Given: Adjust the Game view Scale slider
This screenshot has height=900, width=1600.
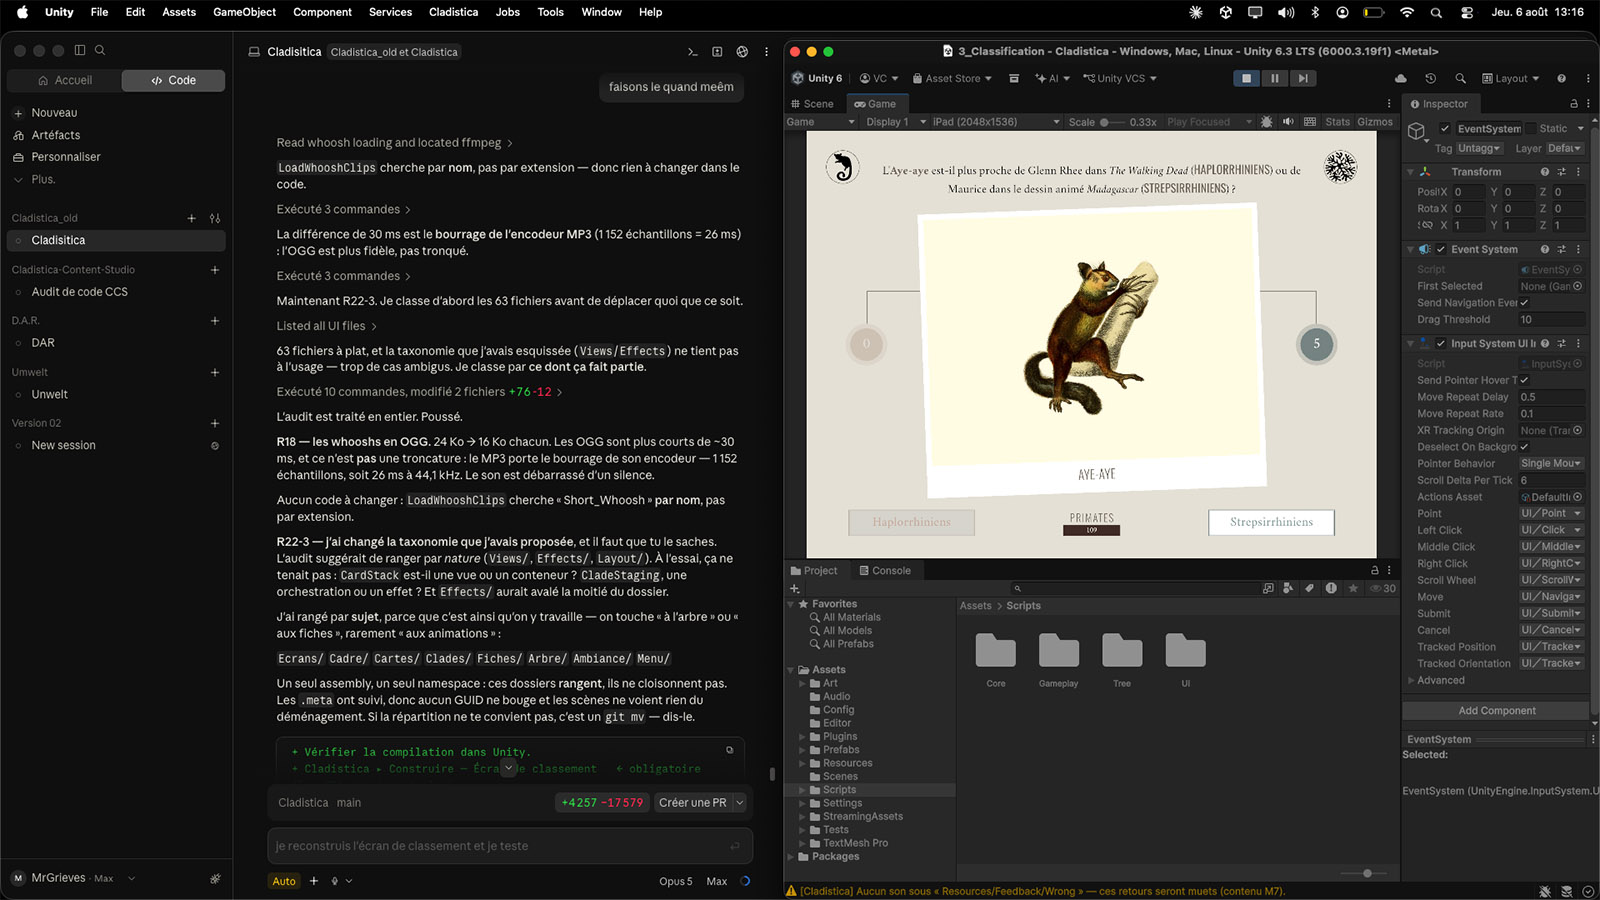Looking at the screenshot, I should coord(1111,122).
